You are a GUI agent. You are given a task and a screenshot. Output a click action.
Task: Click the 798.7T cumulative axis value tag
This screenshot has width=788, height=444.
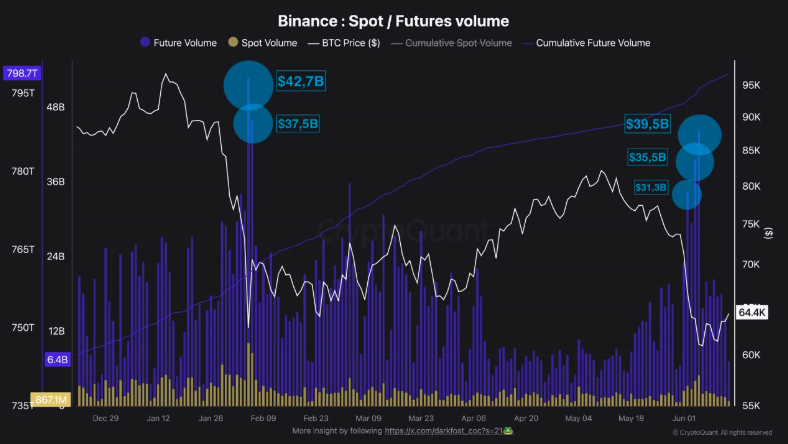pos(22,73)
